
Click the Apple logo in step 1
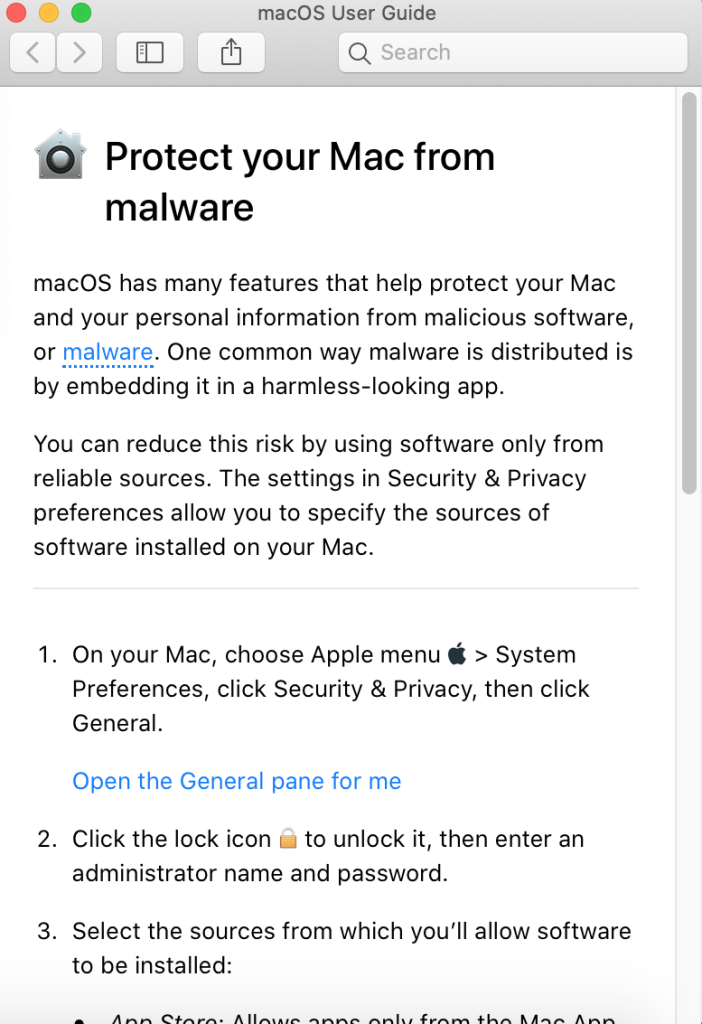tap(457, 653)
